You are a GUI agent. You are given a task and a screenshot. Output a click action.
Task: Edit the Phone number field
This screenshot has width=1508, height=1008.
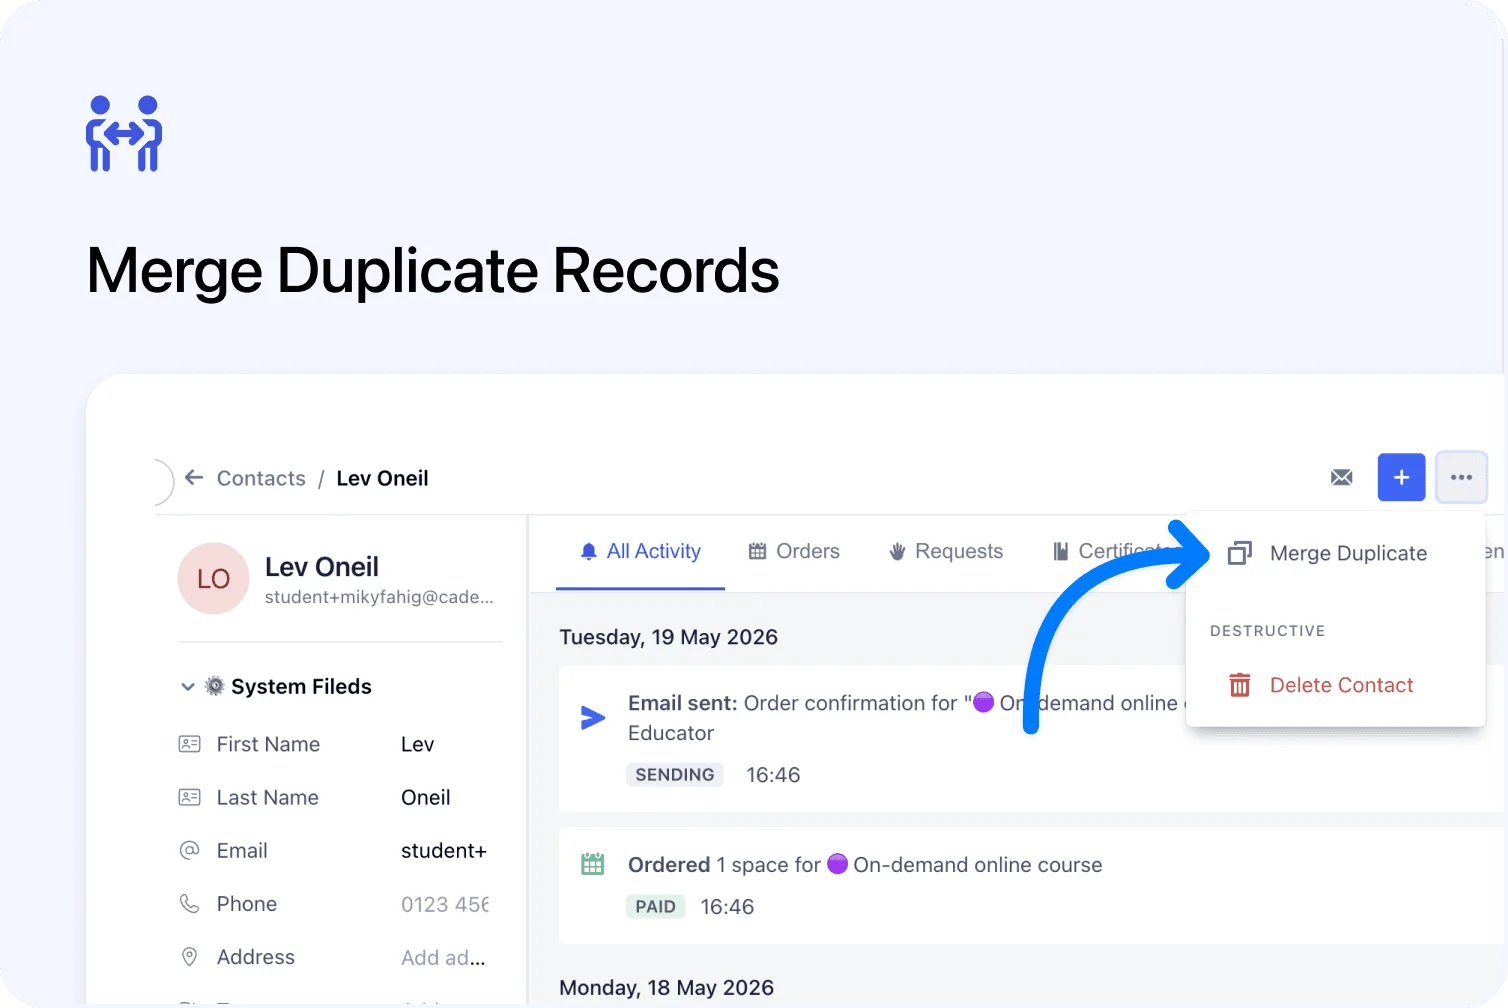coord(444,904)
